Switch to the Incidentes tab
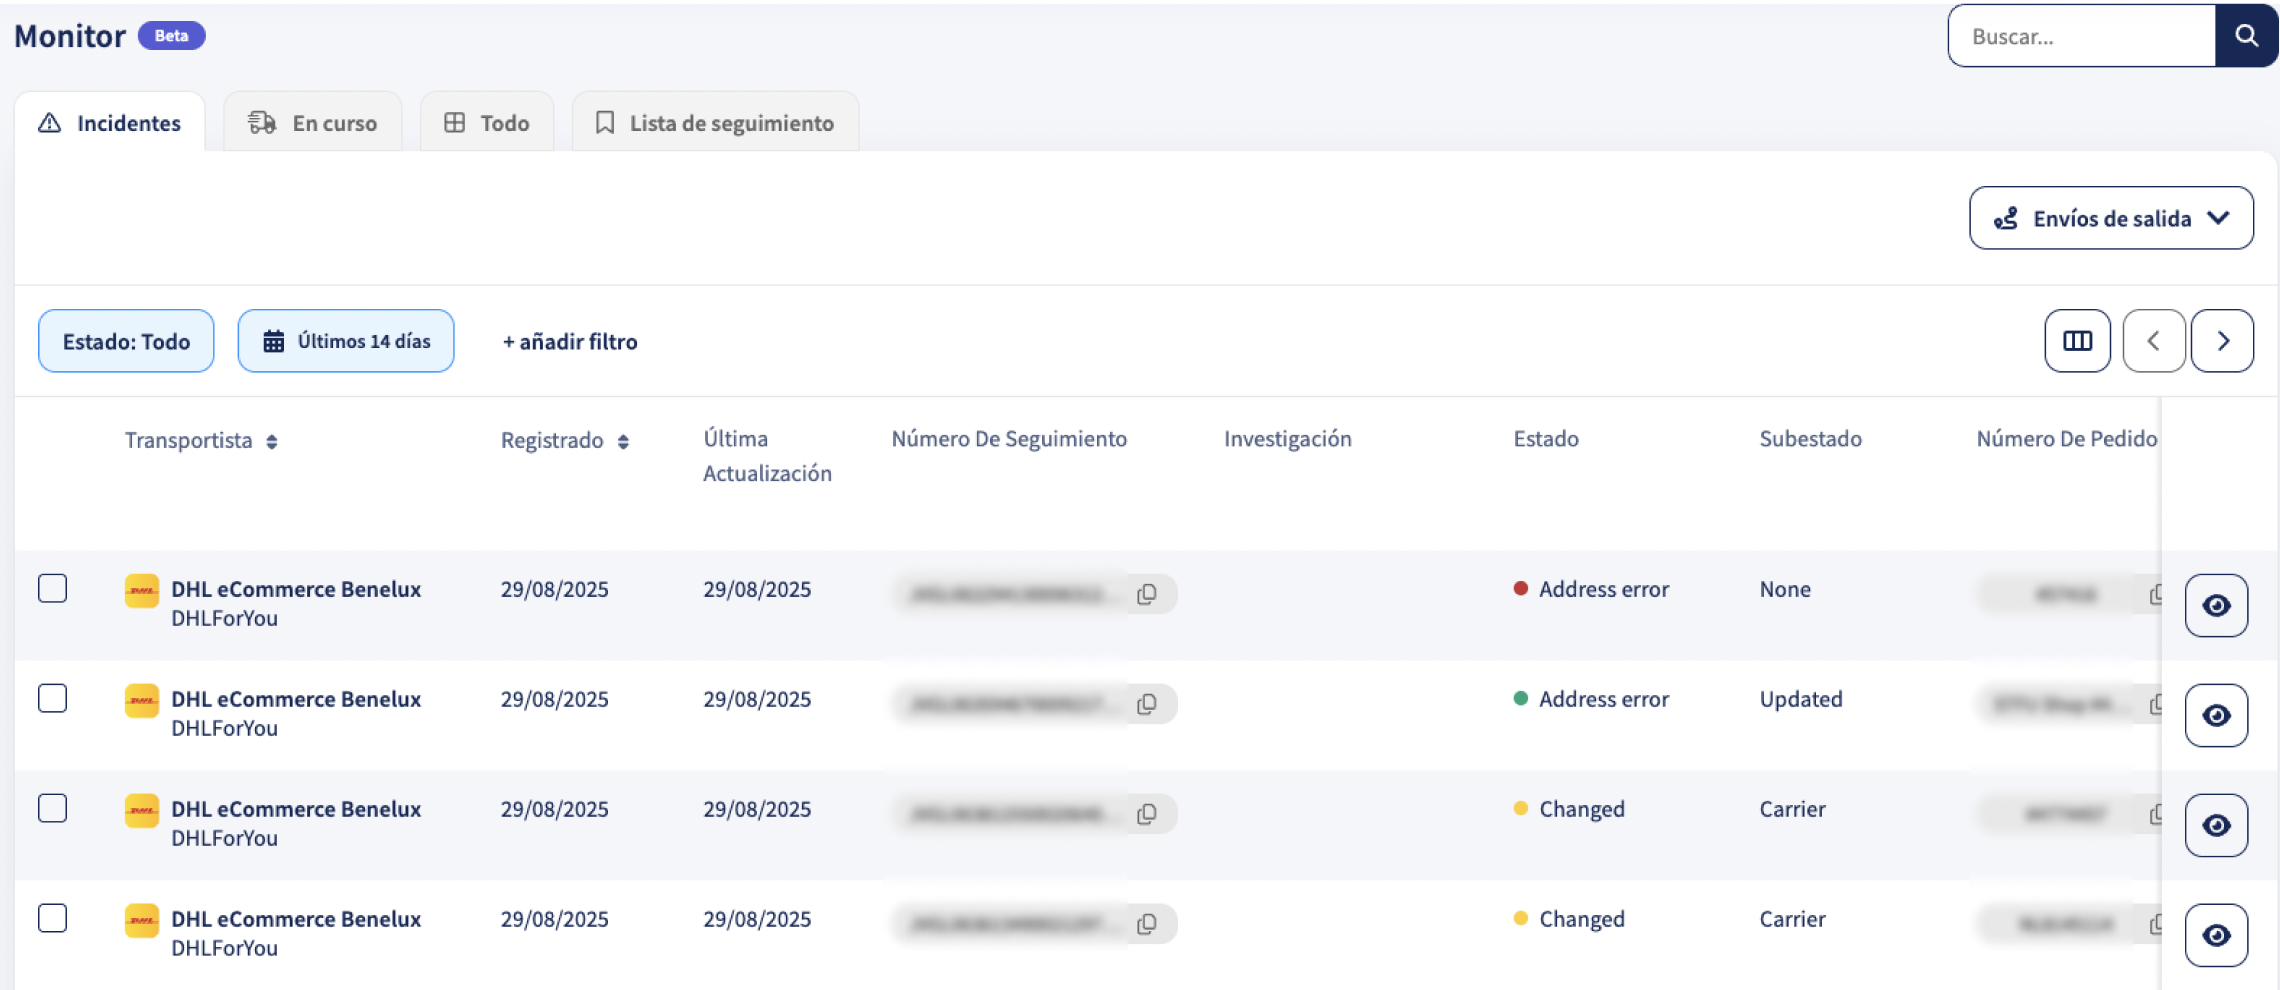Image resolution: width=2280 pixels, height=990 pixels. (x=110, y=122)
